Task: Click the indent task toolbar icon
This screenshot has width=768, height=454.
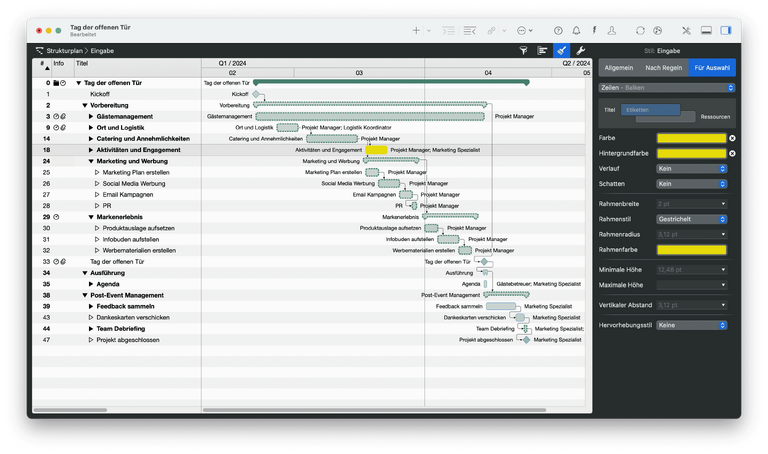Action: [448, 31]
